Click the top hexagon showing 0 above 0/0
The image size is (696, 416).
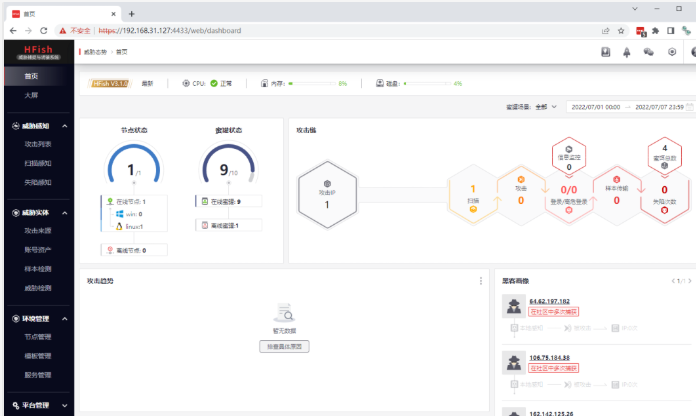click(569, 158)
